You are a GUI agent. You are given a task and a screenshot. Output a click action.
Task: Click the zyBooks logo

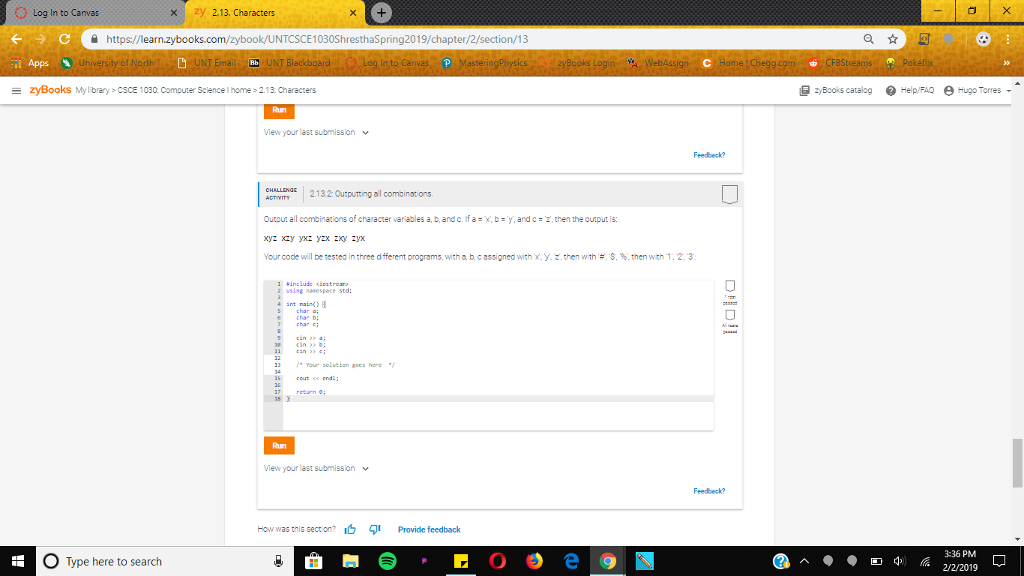click(50, 90)
